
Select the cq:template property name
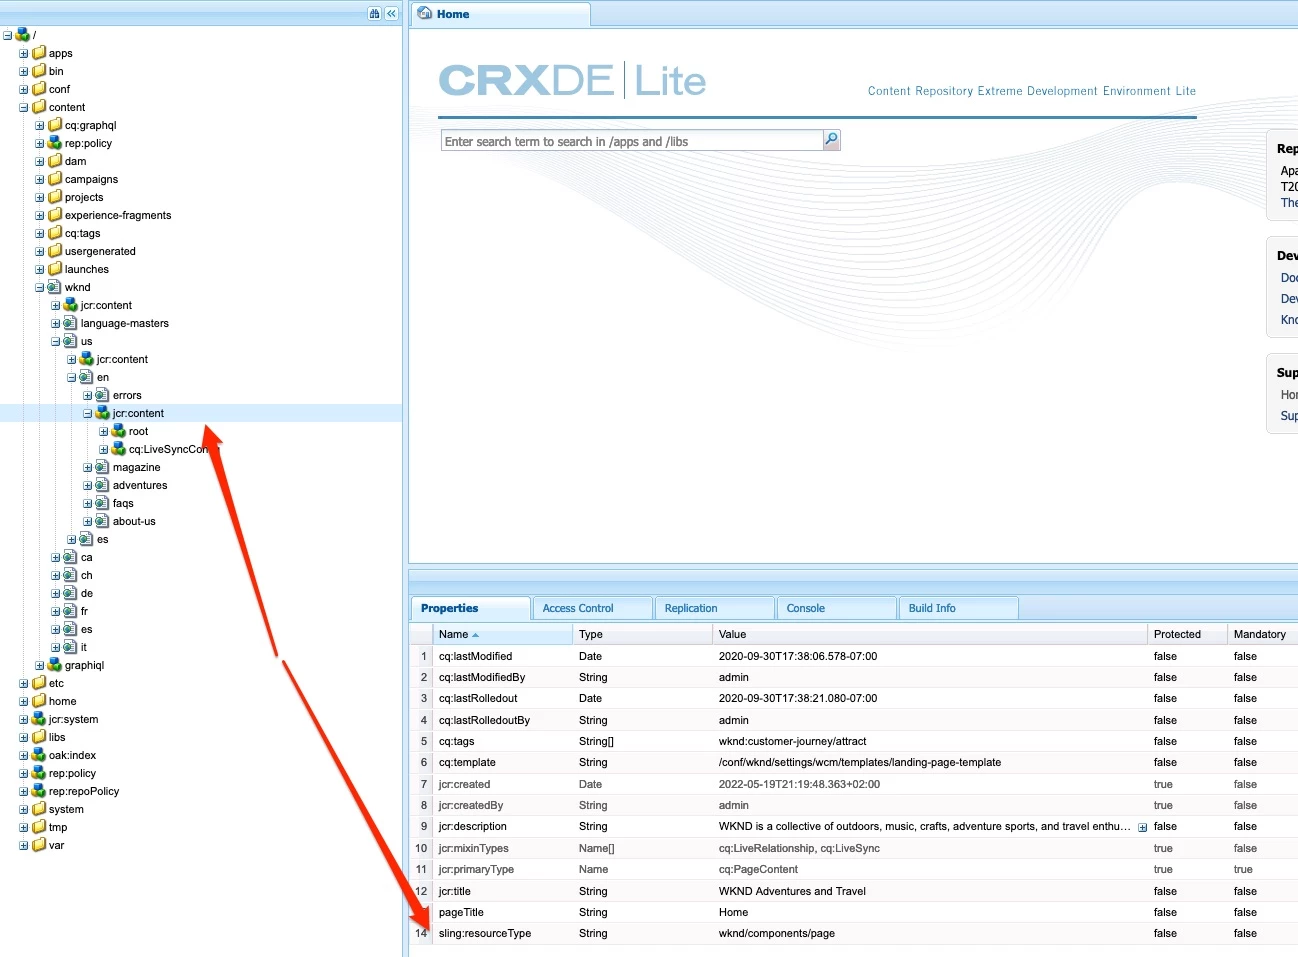(467, 762)
